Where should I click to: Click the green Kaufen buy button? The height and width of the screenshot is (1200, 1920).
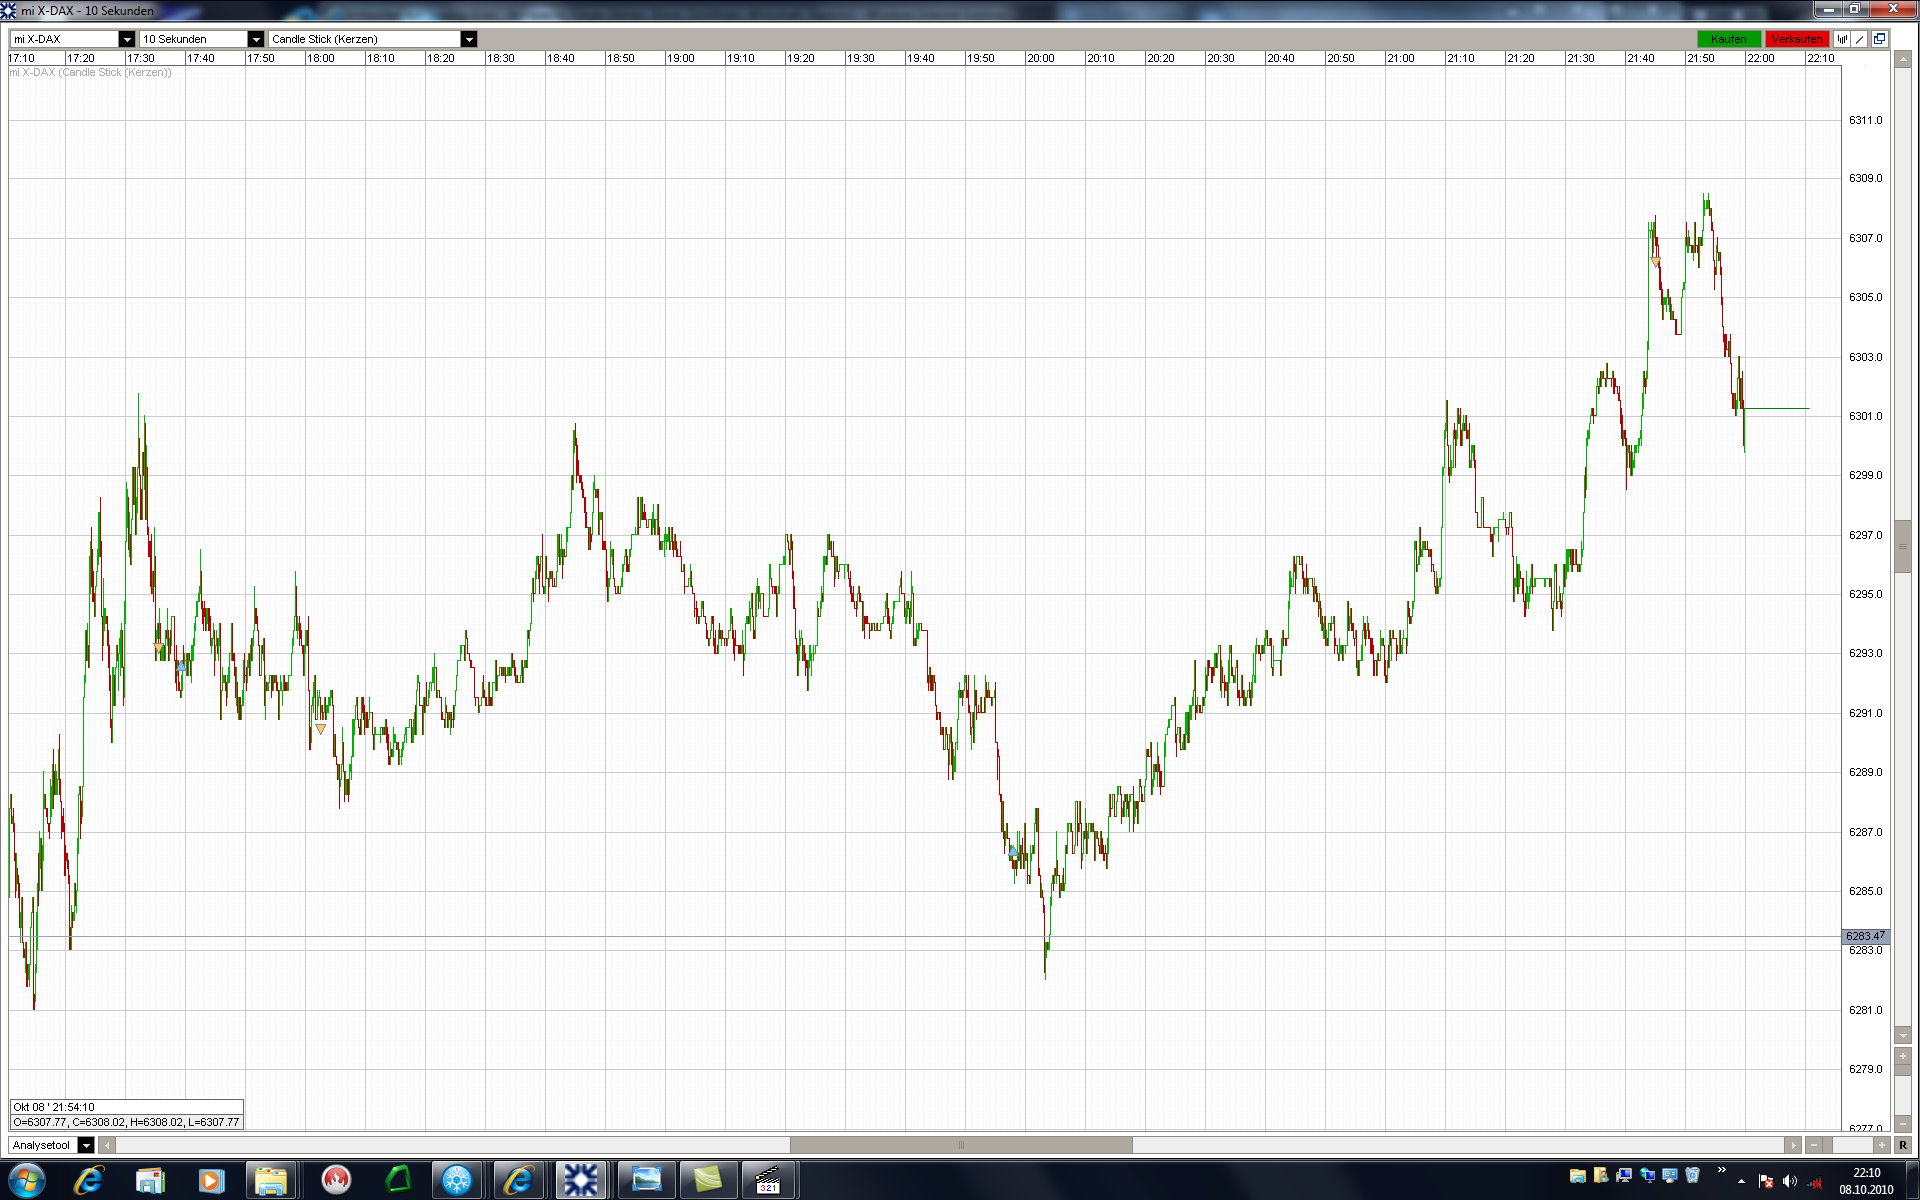tap(1728, 39)
